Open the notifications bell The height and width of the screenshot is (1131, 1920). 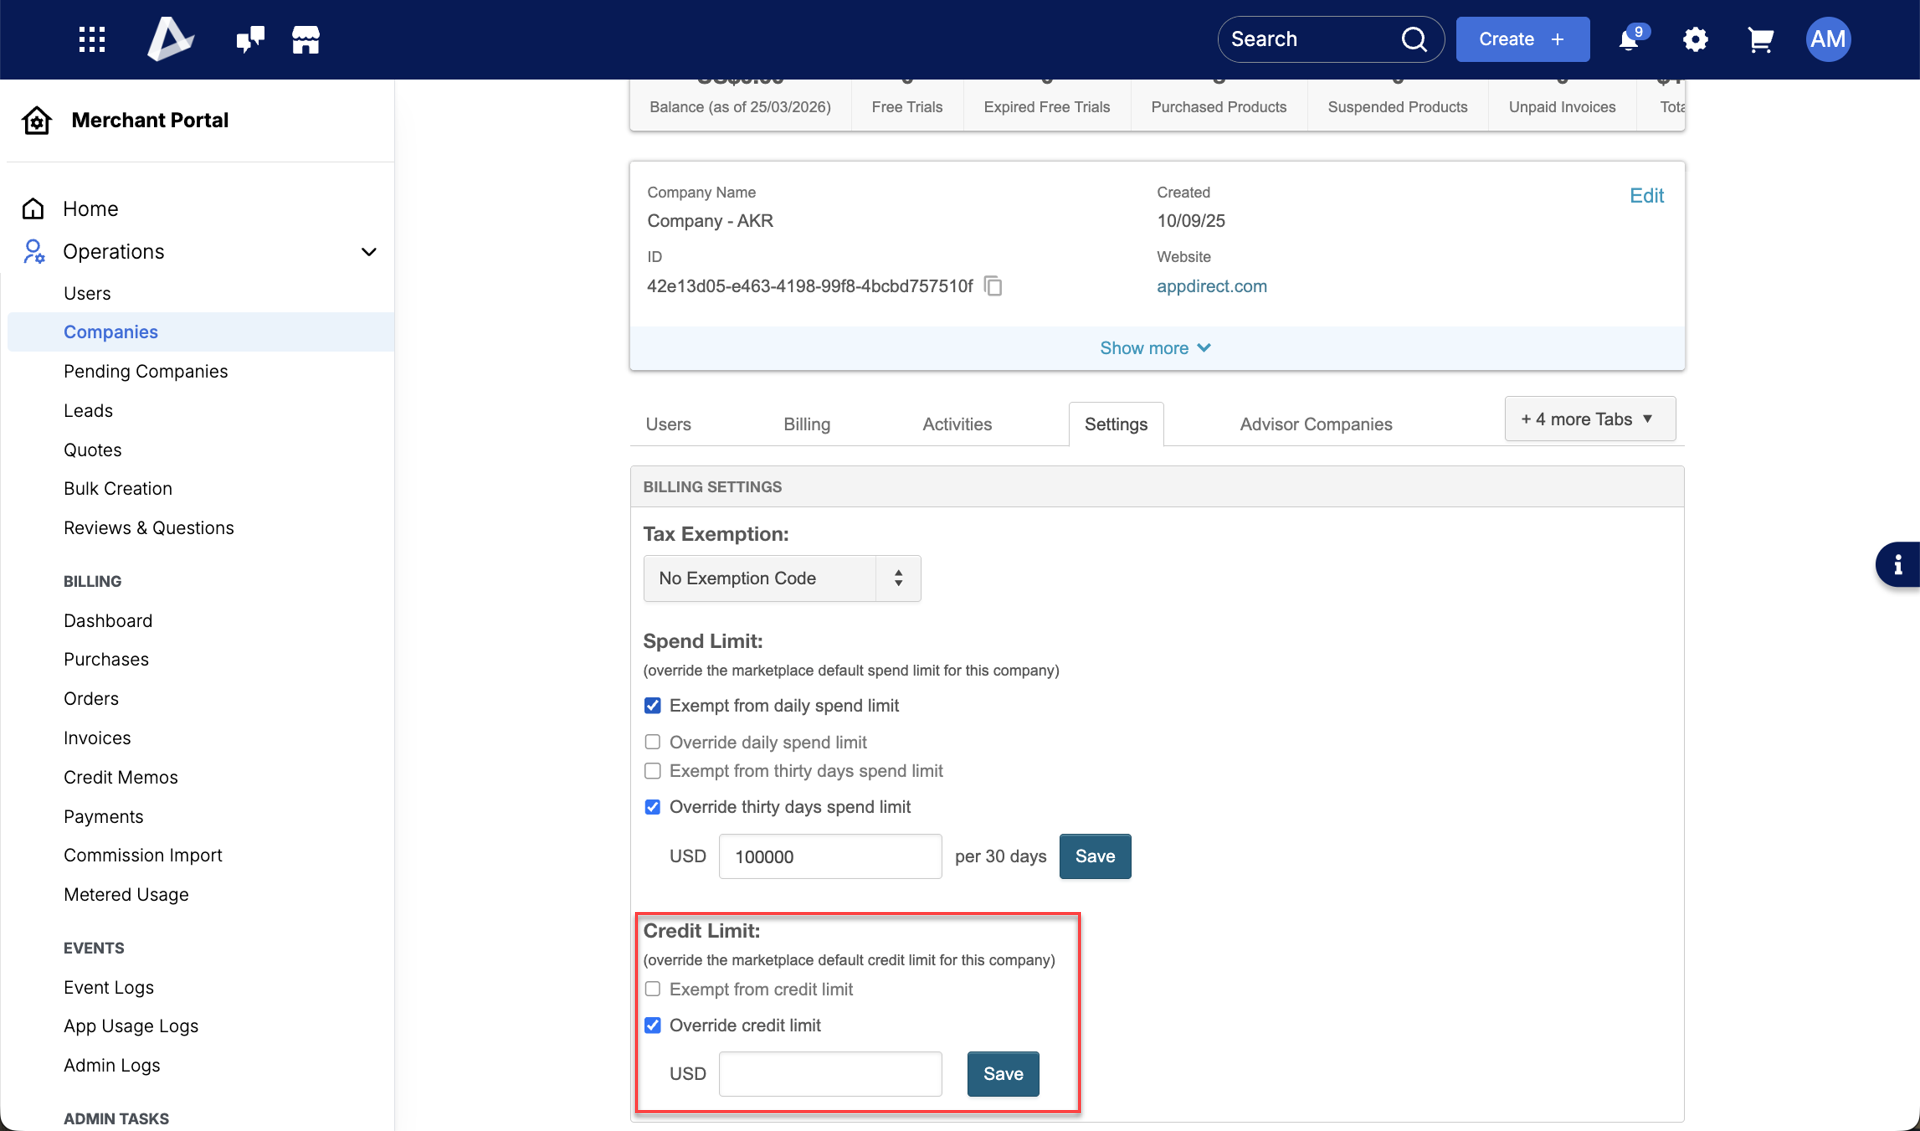tap(1629, 39)
